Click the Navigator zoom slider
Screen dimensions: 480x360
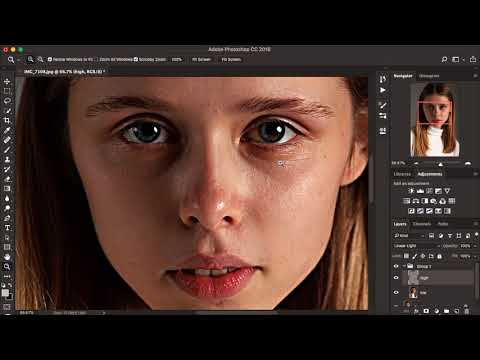(441, 164)
